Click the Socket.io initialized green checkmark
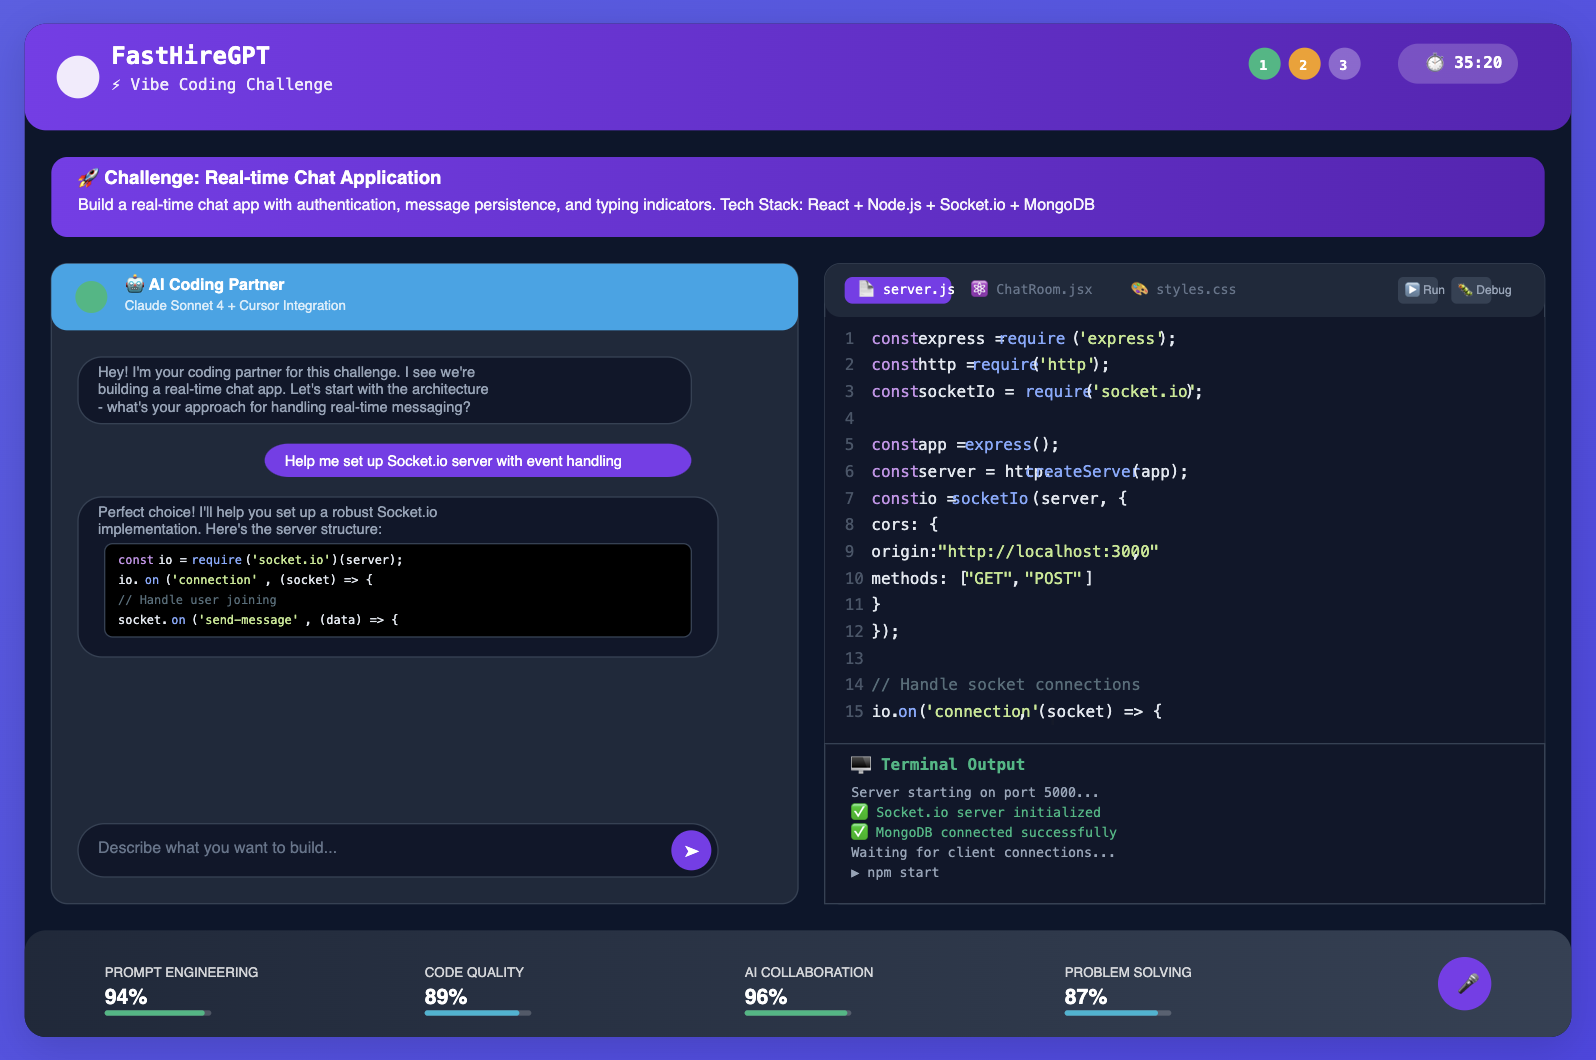Image resolution: width=1596 pixels, height=1060 pixels. coord(859,812)
